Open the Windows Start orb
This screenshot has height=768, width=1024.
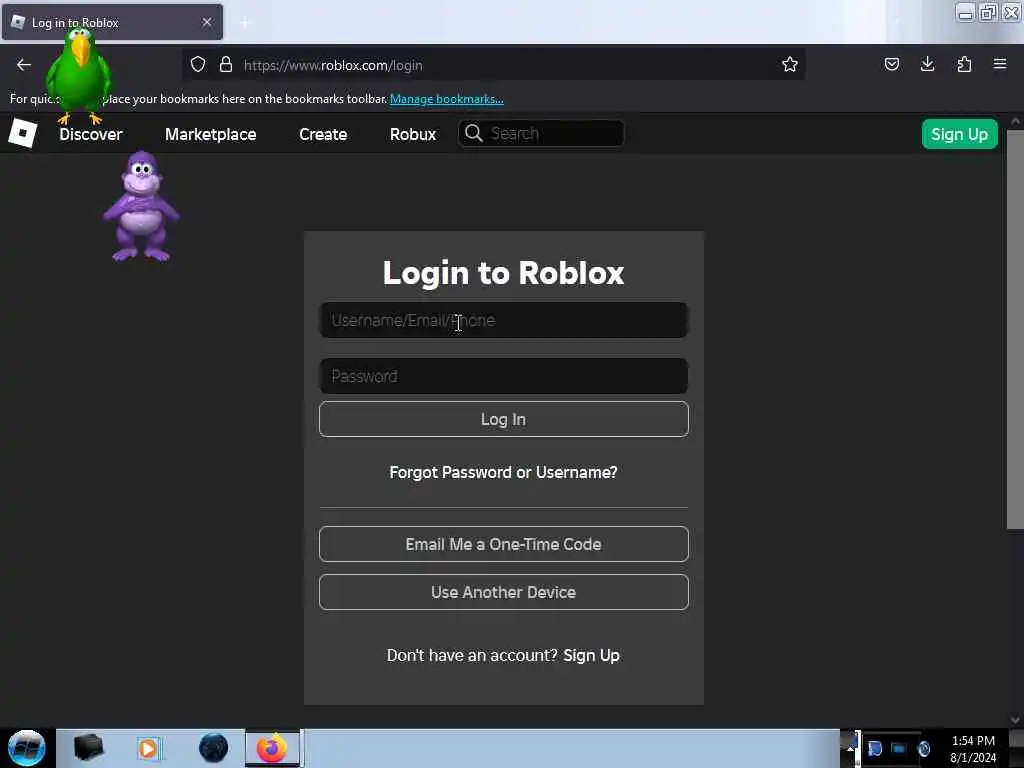tap(27, 748)
